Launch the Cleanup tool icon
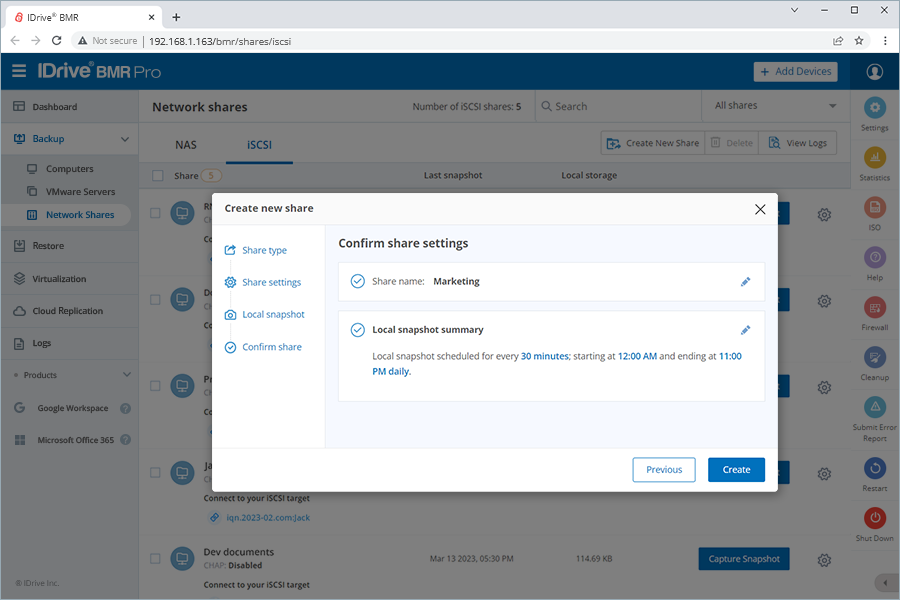900x600 pixels. [x=874, y=358]
